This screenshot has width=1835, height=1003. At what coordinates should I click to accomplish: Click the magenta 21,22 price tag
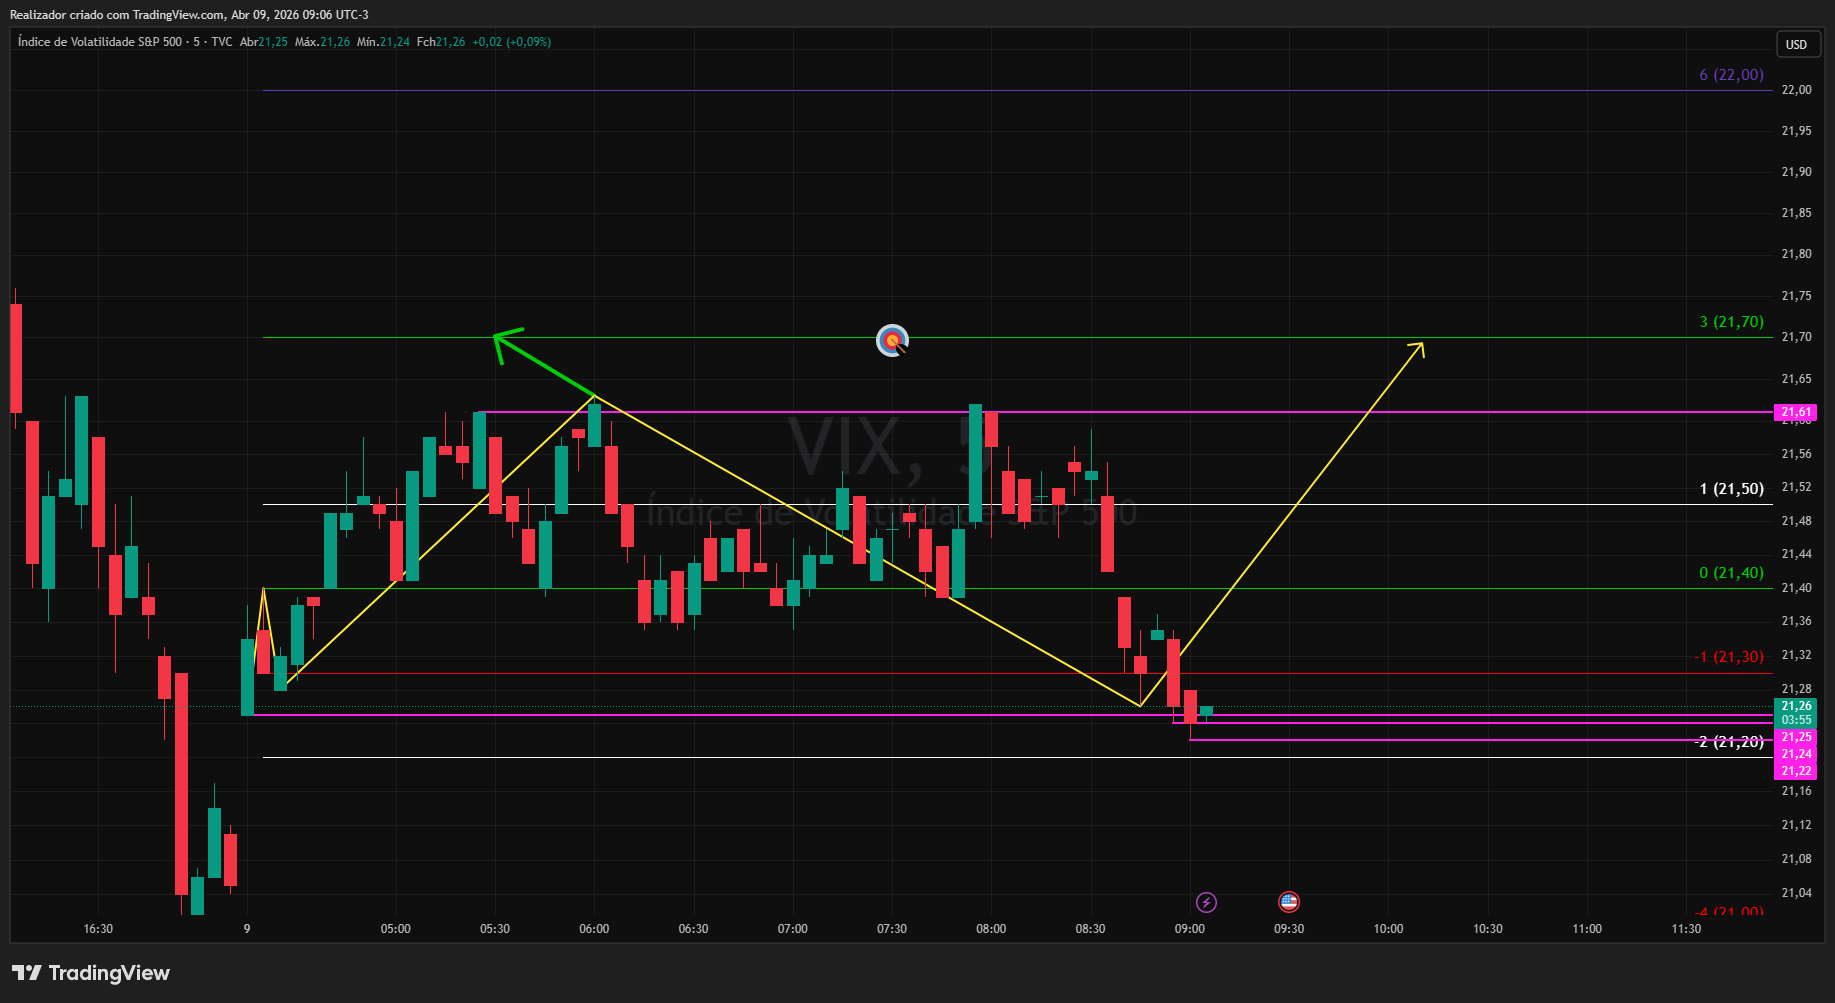(1796, 771)
